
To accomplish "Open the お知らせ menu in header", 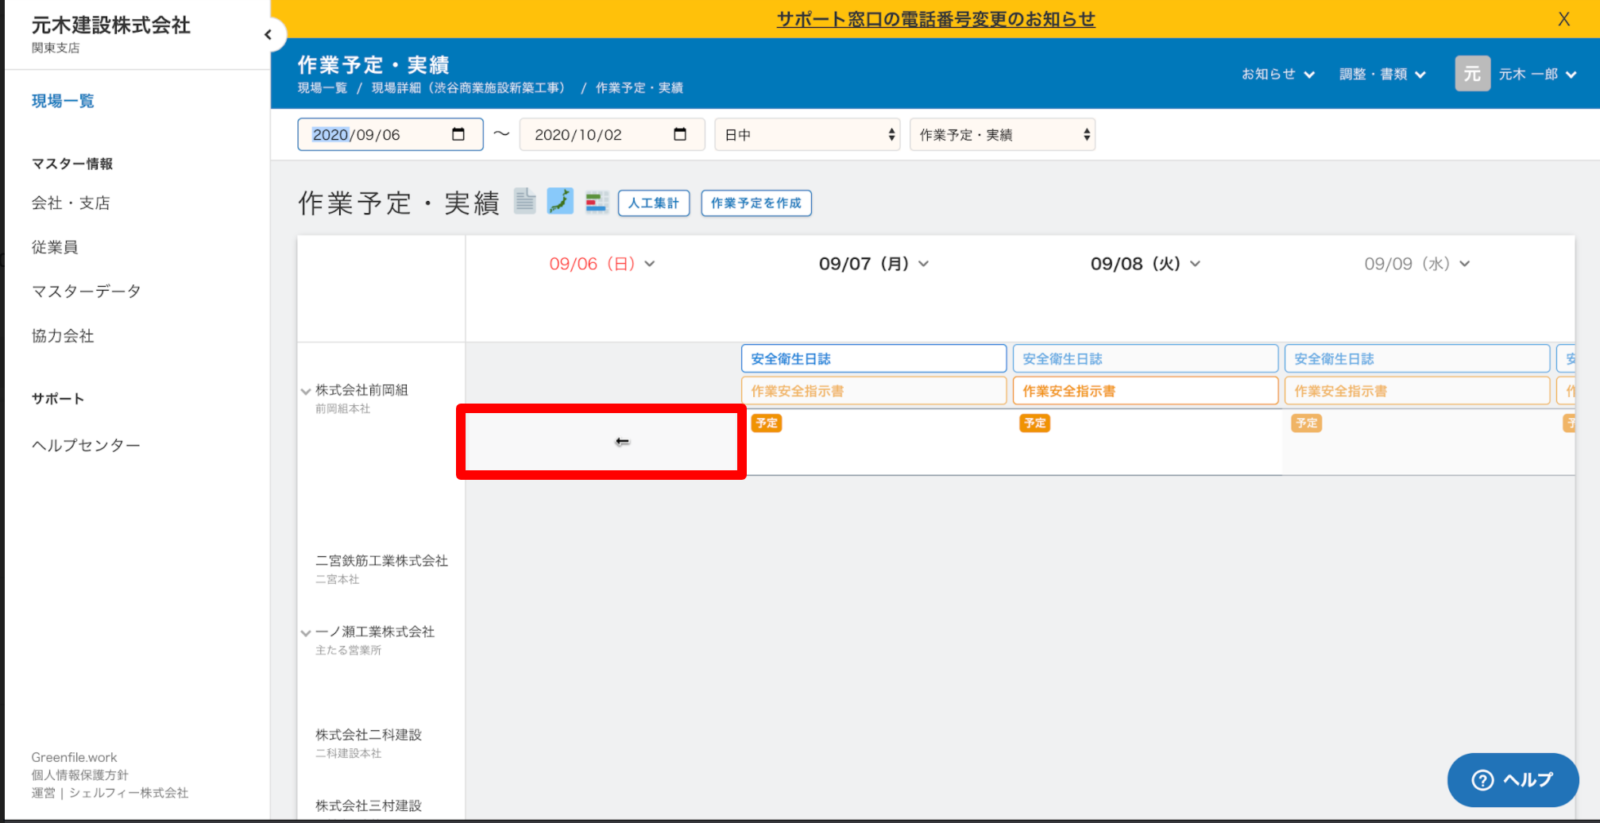I will 1278,74.
